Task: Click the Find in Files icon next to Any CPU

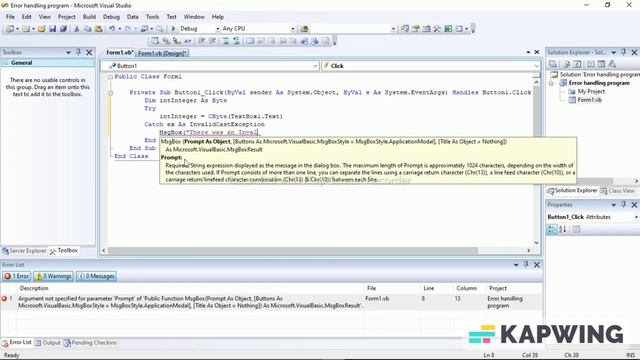Action: [x=304, y=29]
